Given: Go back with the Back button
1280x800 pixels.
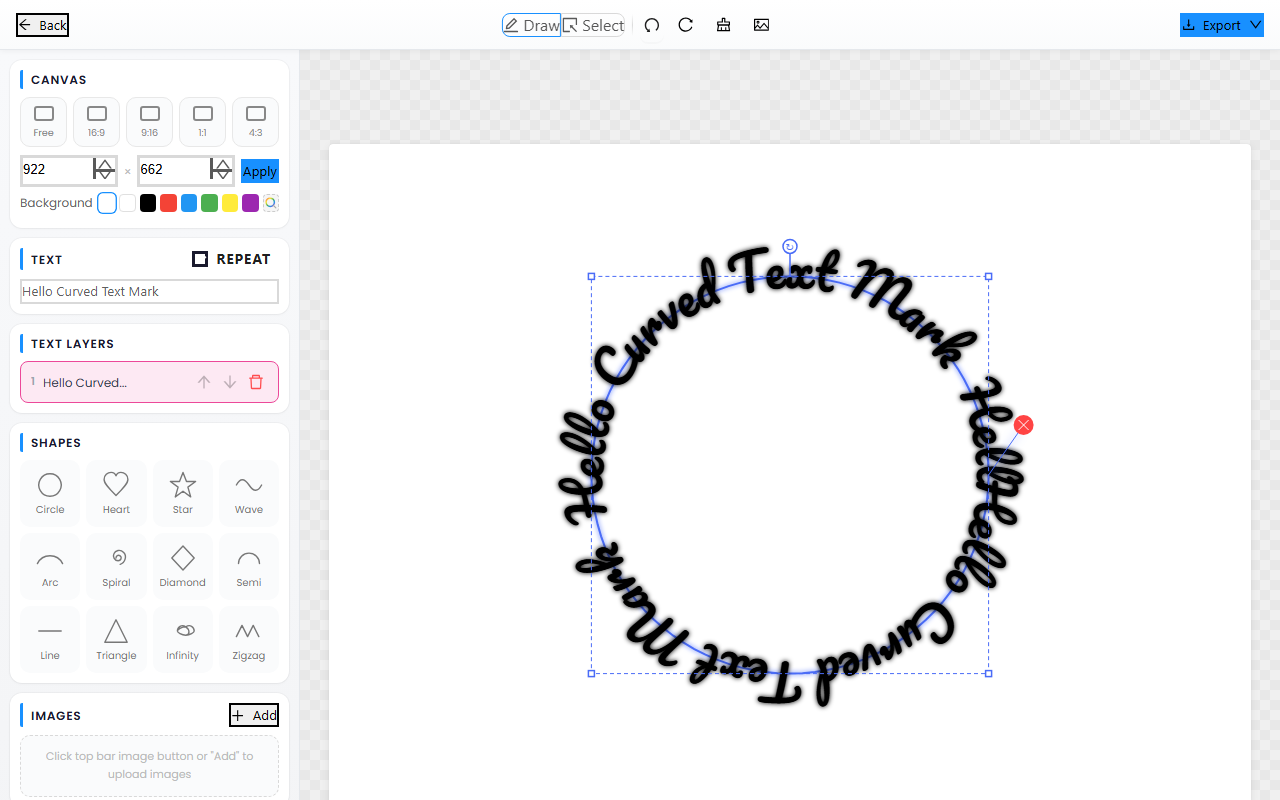Looking at the screenshot, I should tap(43, 25).
